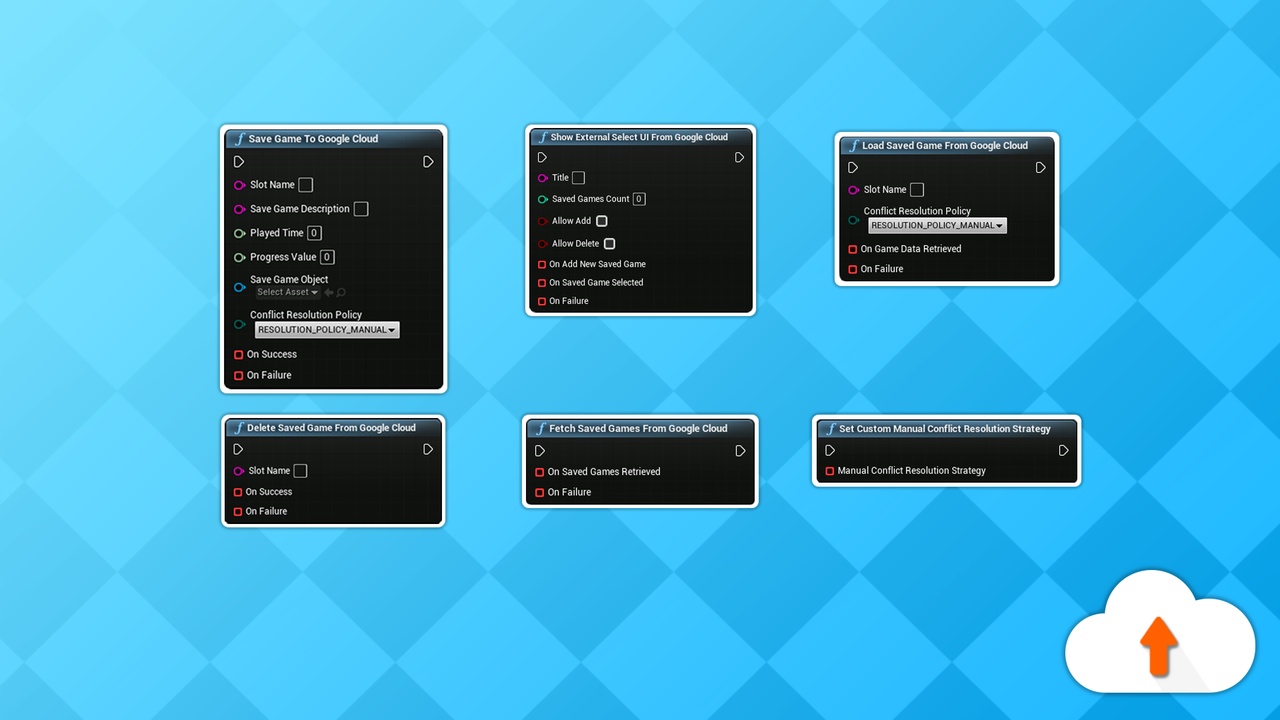Click Conflict Resolution Policy pin in Load Saved Game

(x=853, y=220)
